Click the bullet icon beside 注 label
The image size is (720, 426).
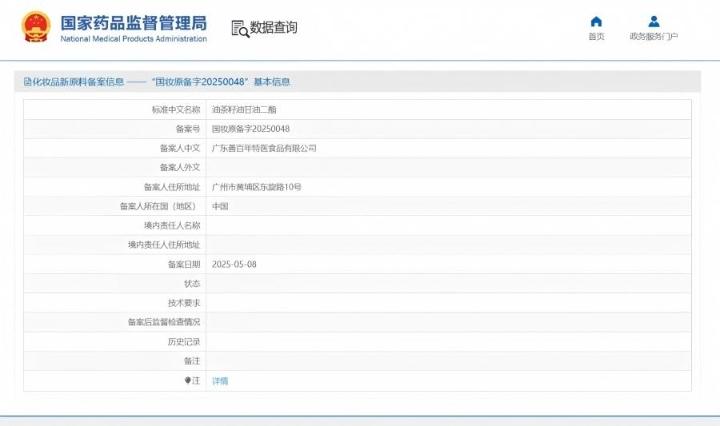pos(186,381)
